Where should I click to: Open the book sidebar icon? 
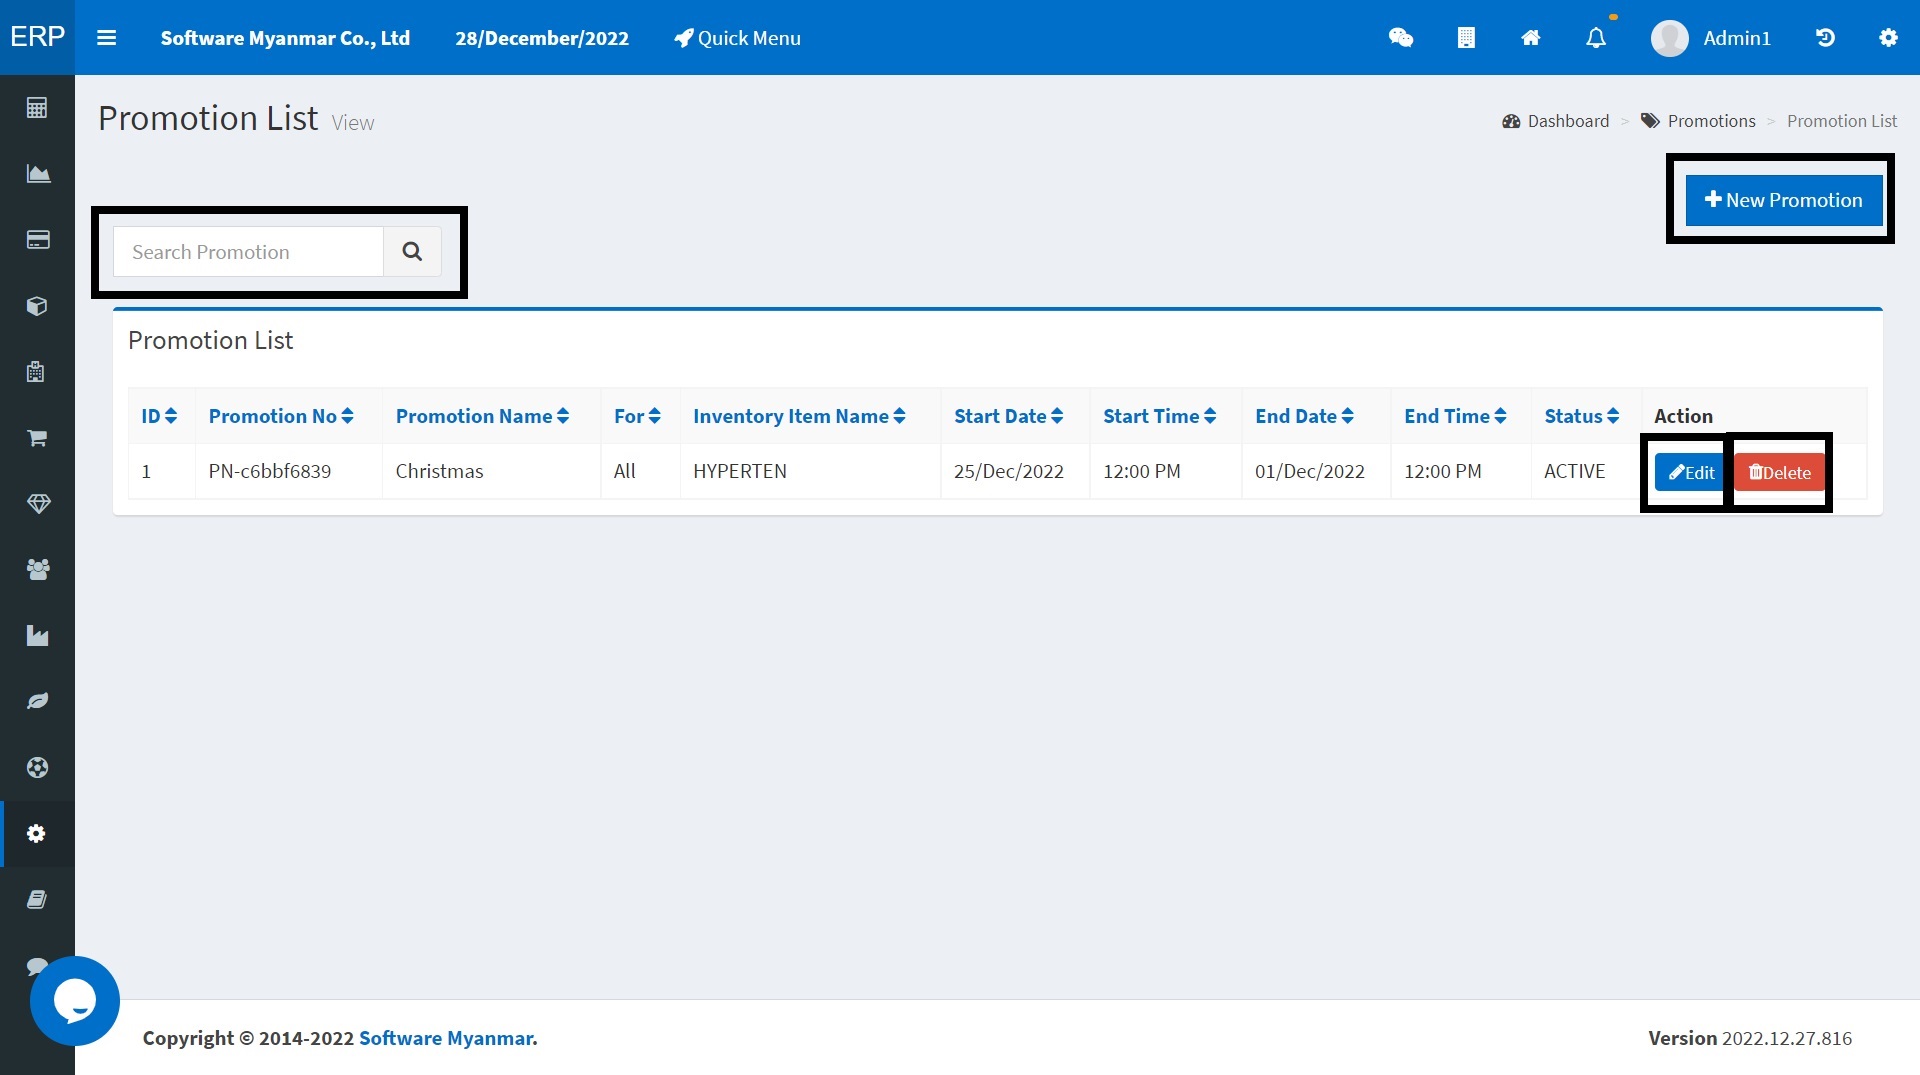point(37,899)
